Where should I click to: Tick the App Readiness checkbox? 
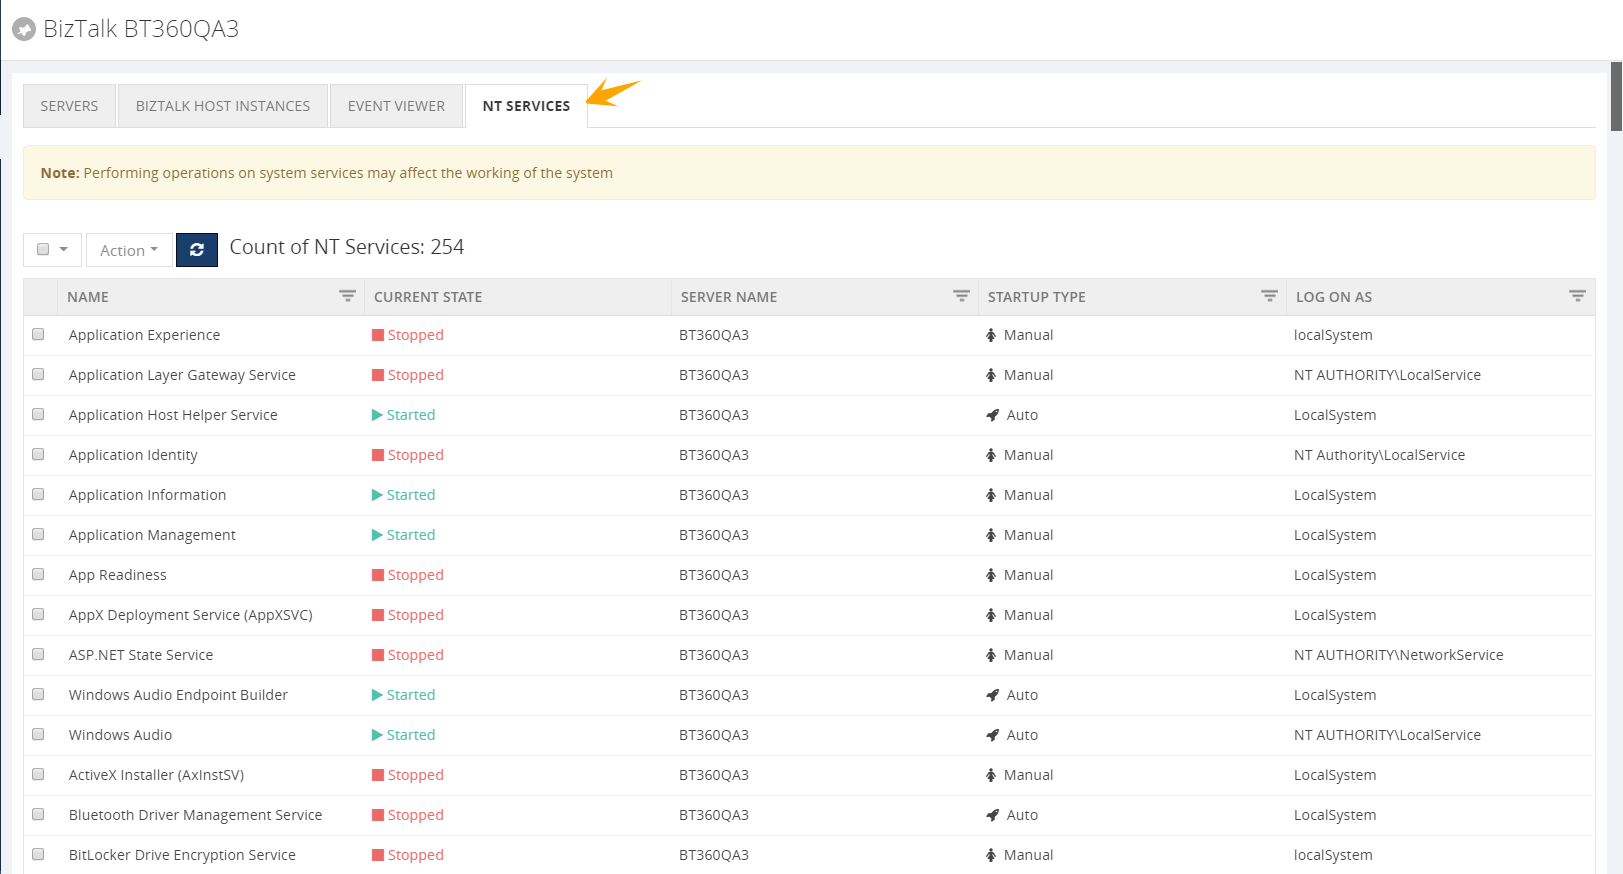38,574
